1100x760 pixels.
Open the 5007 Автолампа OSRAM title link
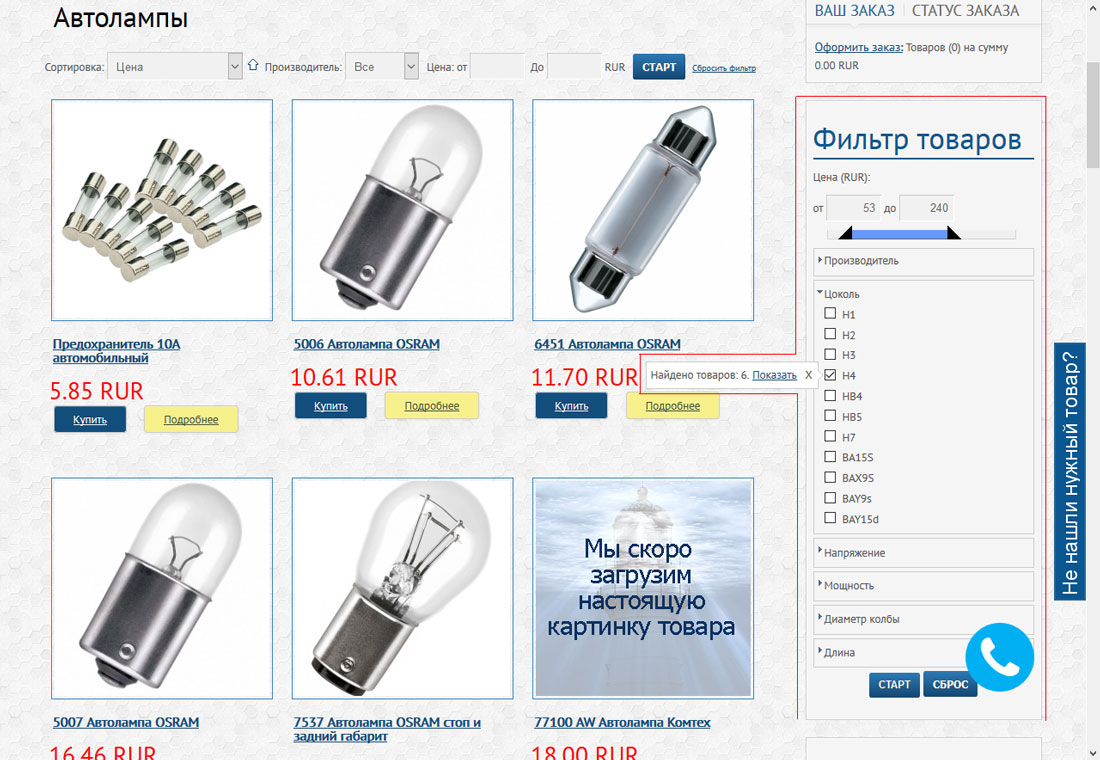point(126,722)
